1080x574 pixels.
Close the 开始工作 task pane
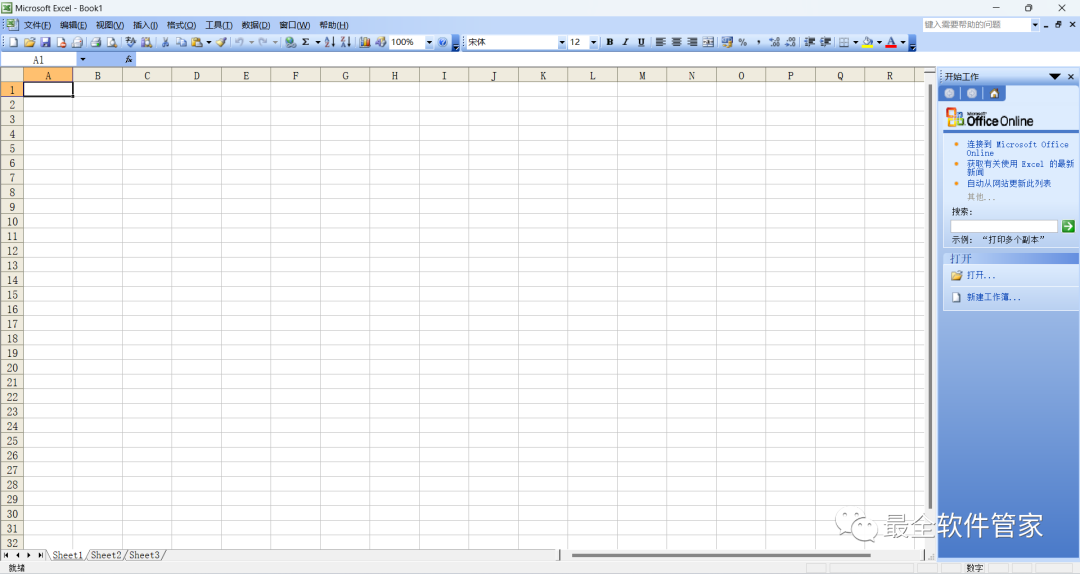[x=1070, y=76]
